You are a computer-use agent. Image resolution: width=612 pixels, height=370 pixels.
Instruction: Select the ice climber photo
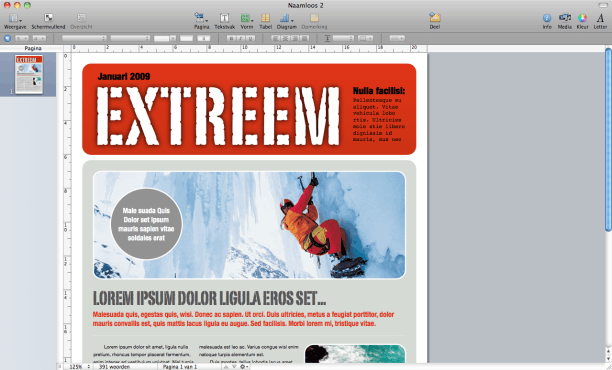click(249, 225)
